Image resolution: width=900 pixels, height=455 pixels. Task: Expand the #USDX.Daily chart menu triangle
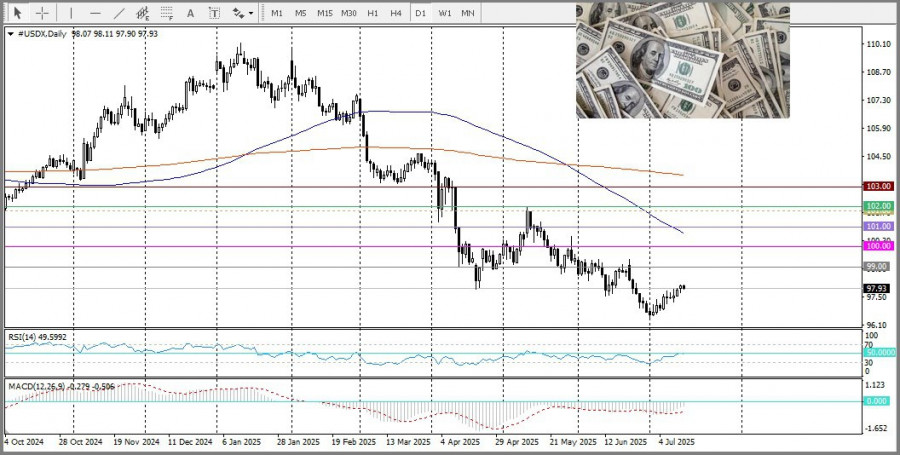tap(11, 34)
